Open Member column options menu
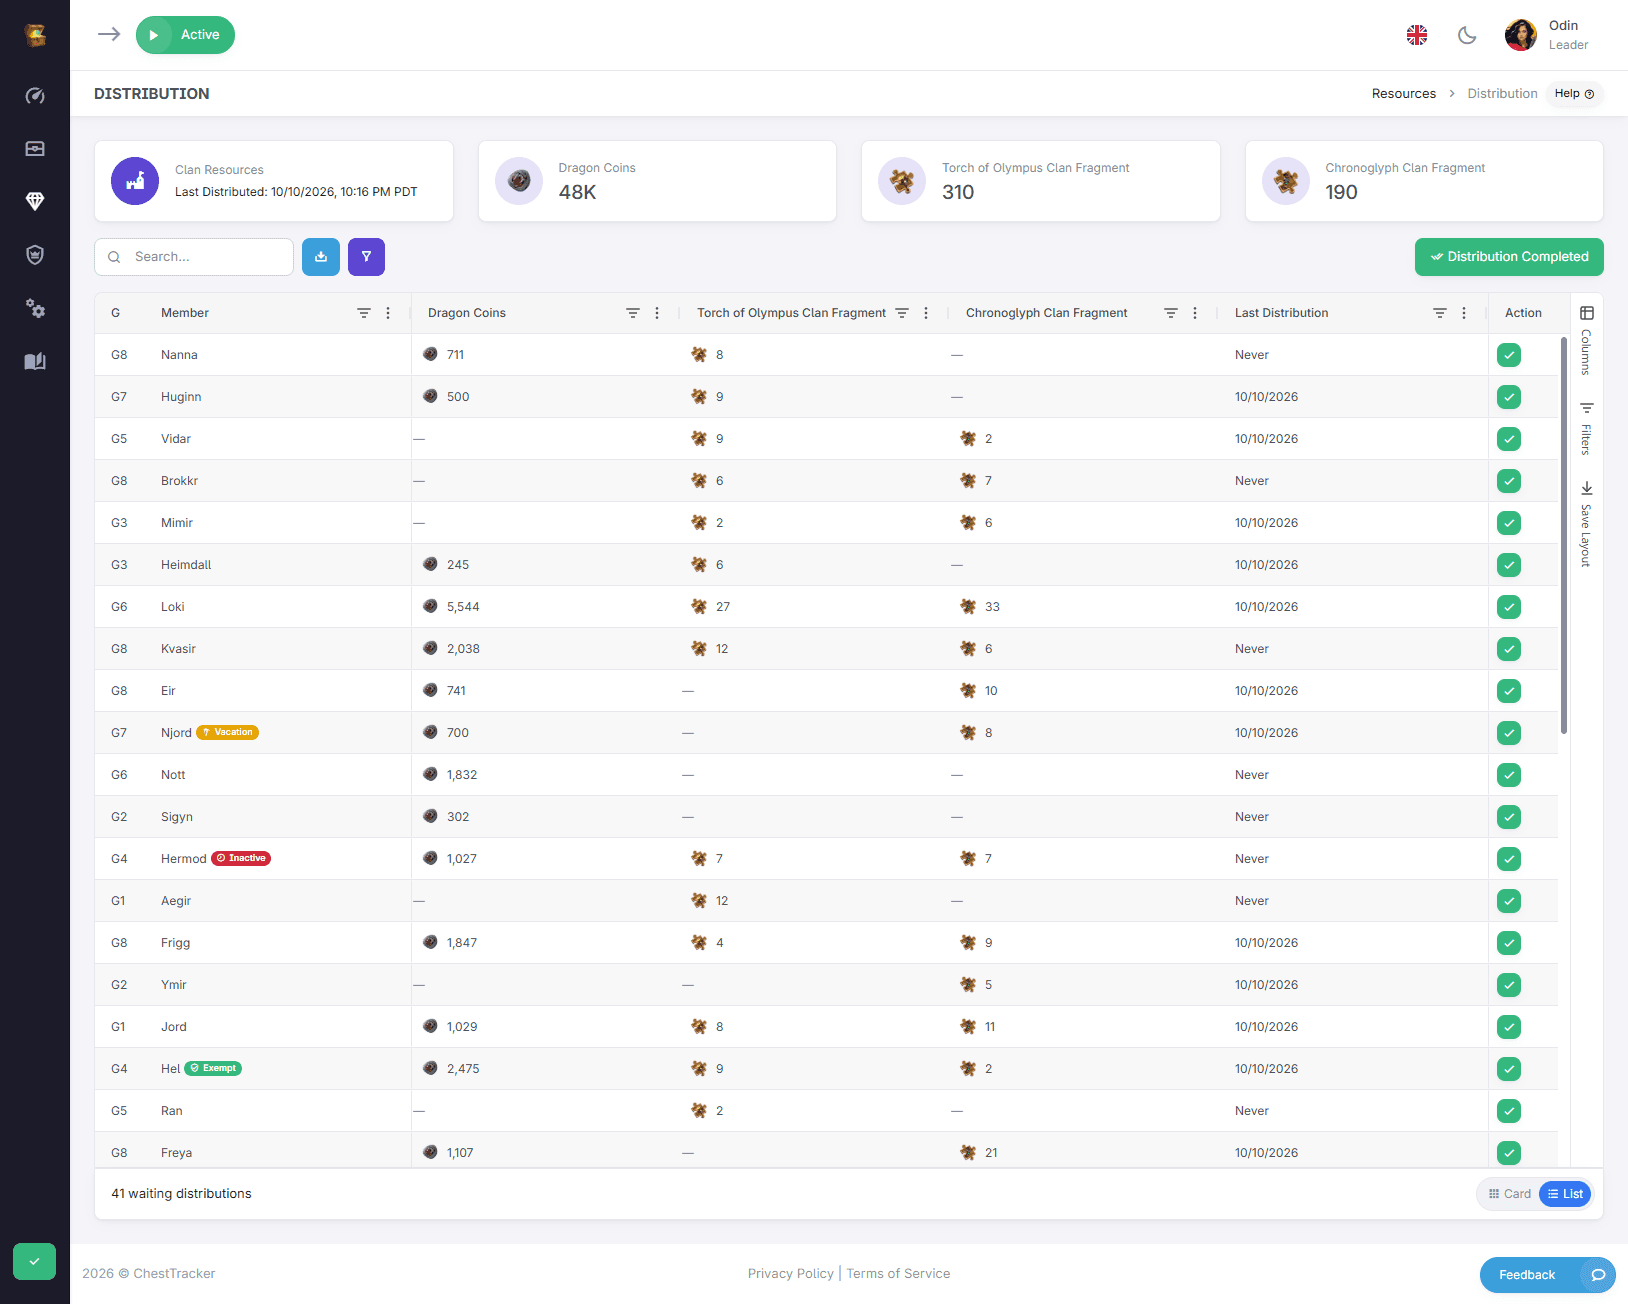Screen dimensions: 1628x1304 tap(388, 313)
